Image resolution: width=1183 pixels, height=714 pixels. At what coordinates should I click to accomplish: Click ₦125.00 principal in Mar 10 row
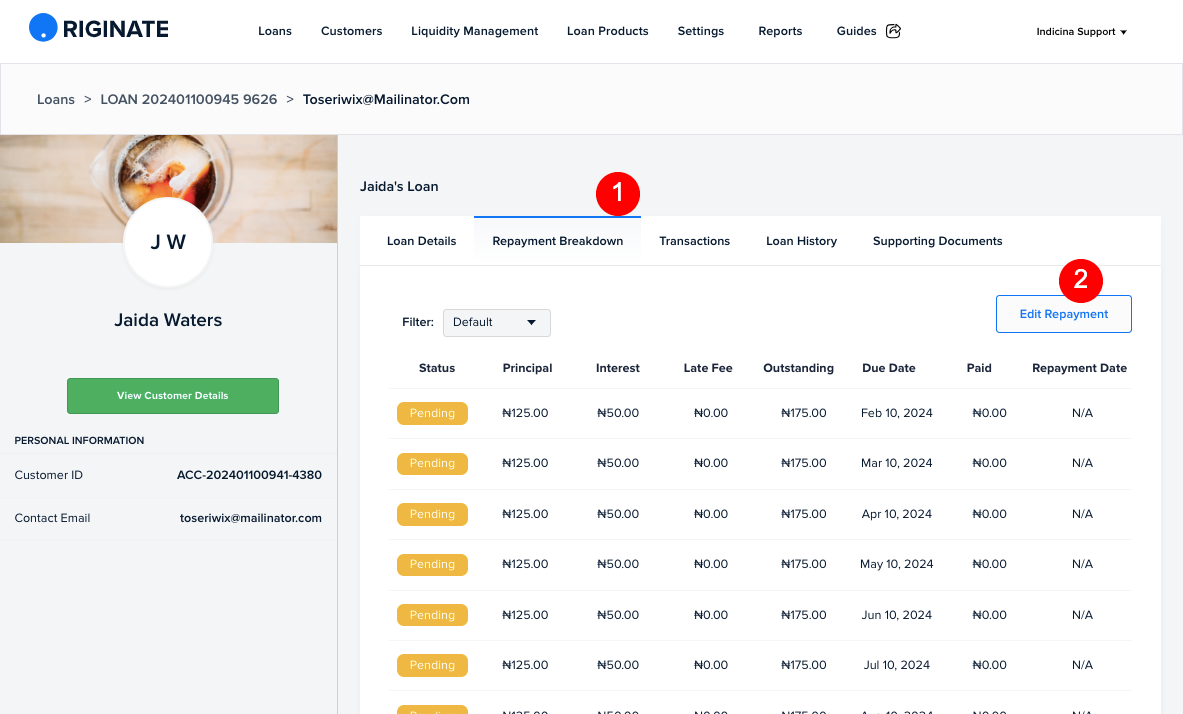click(x=525, y=463)
